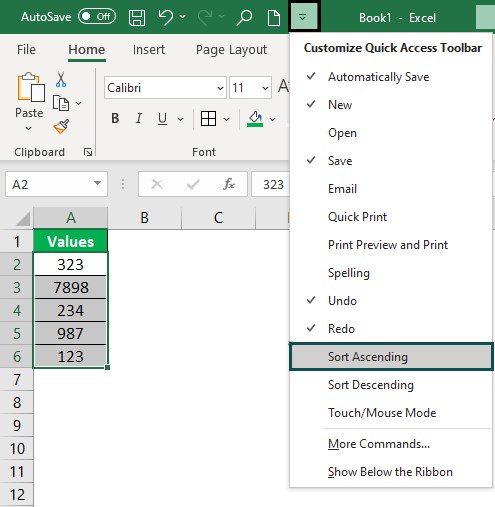Click the Cut scissors icon

(x=61, y=79)
